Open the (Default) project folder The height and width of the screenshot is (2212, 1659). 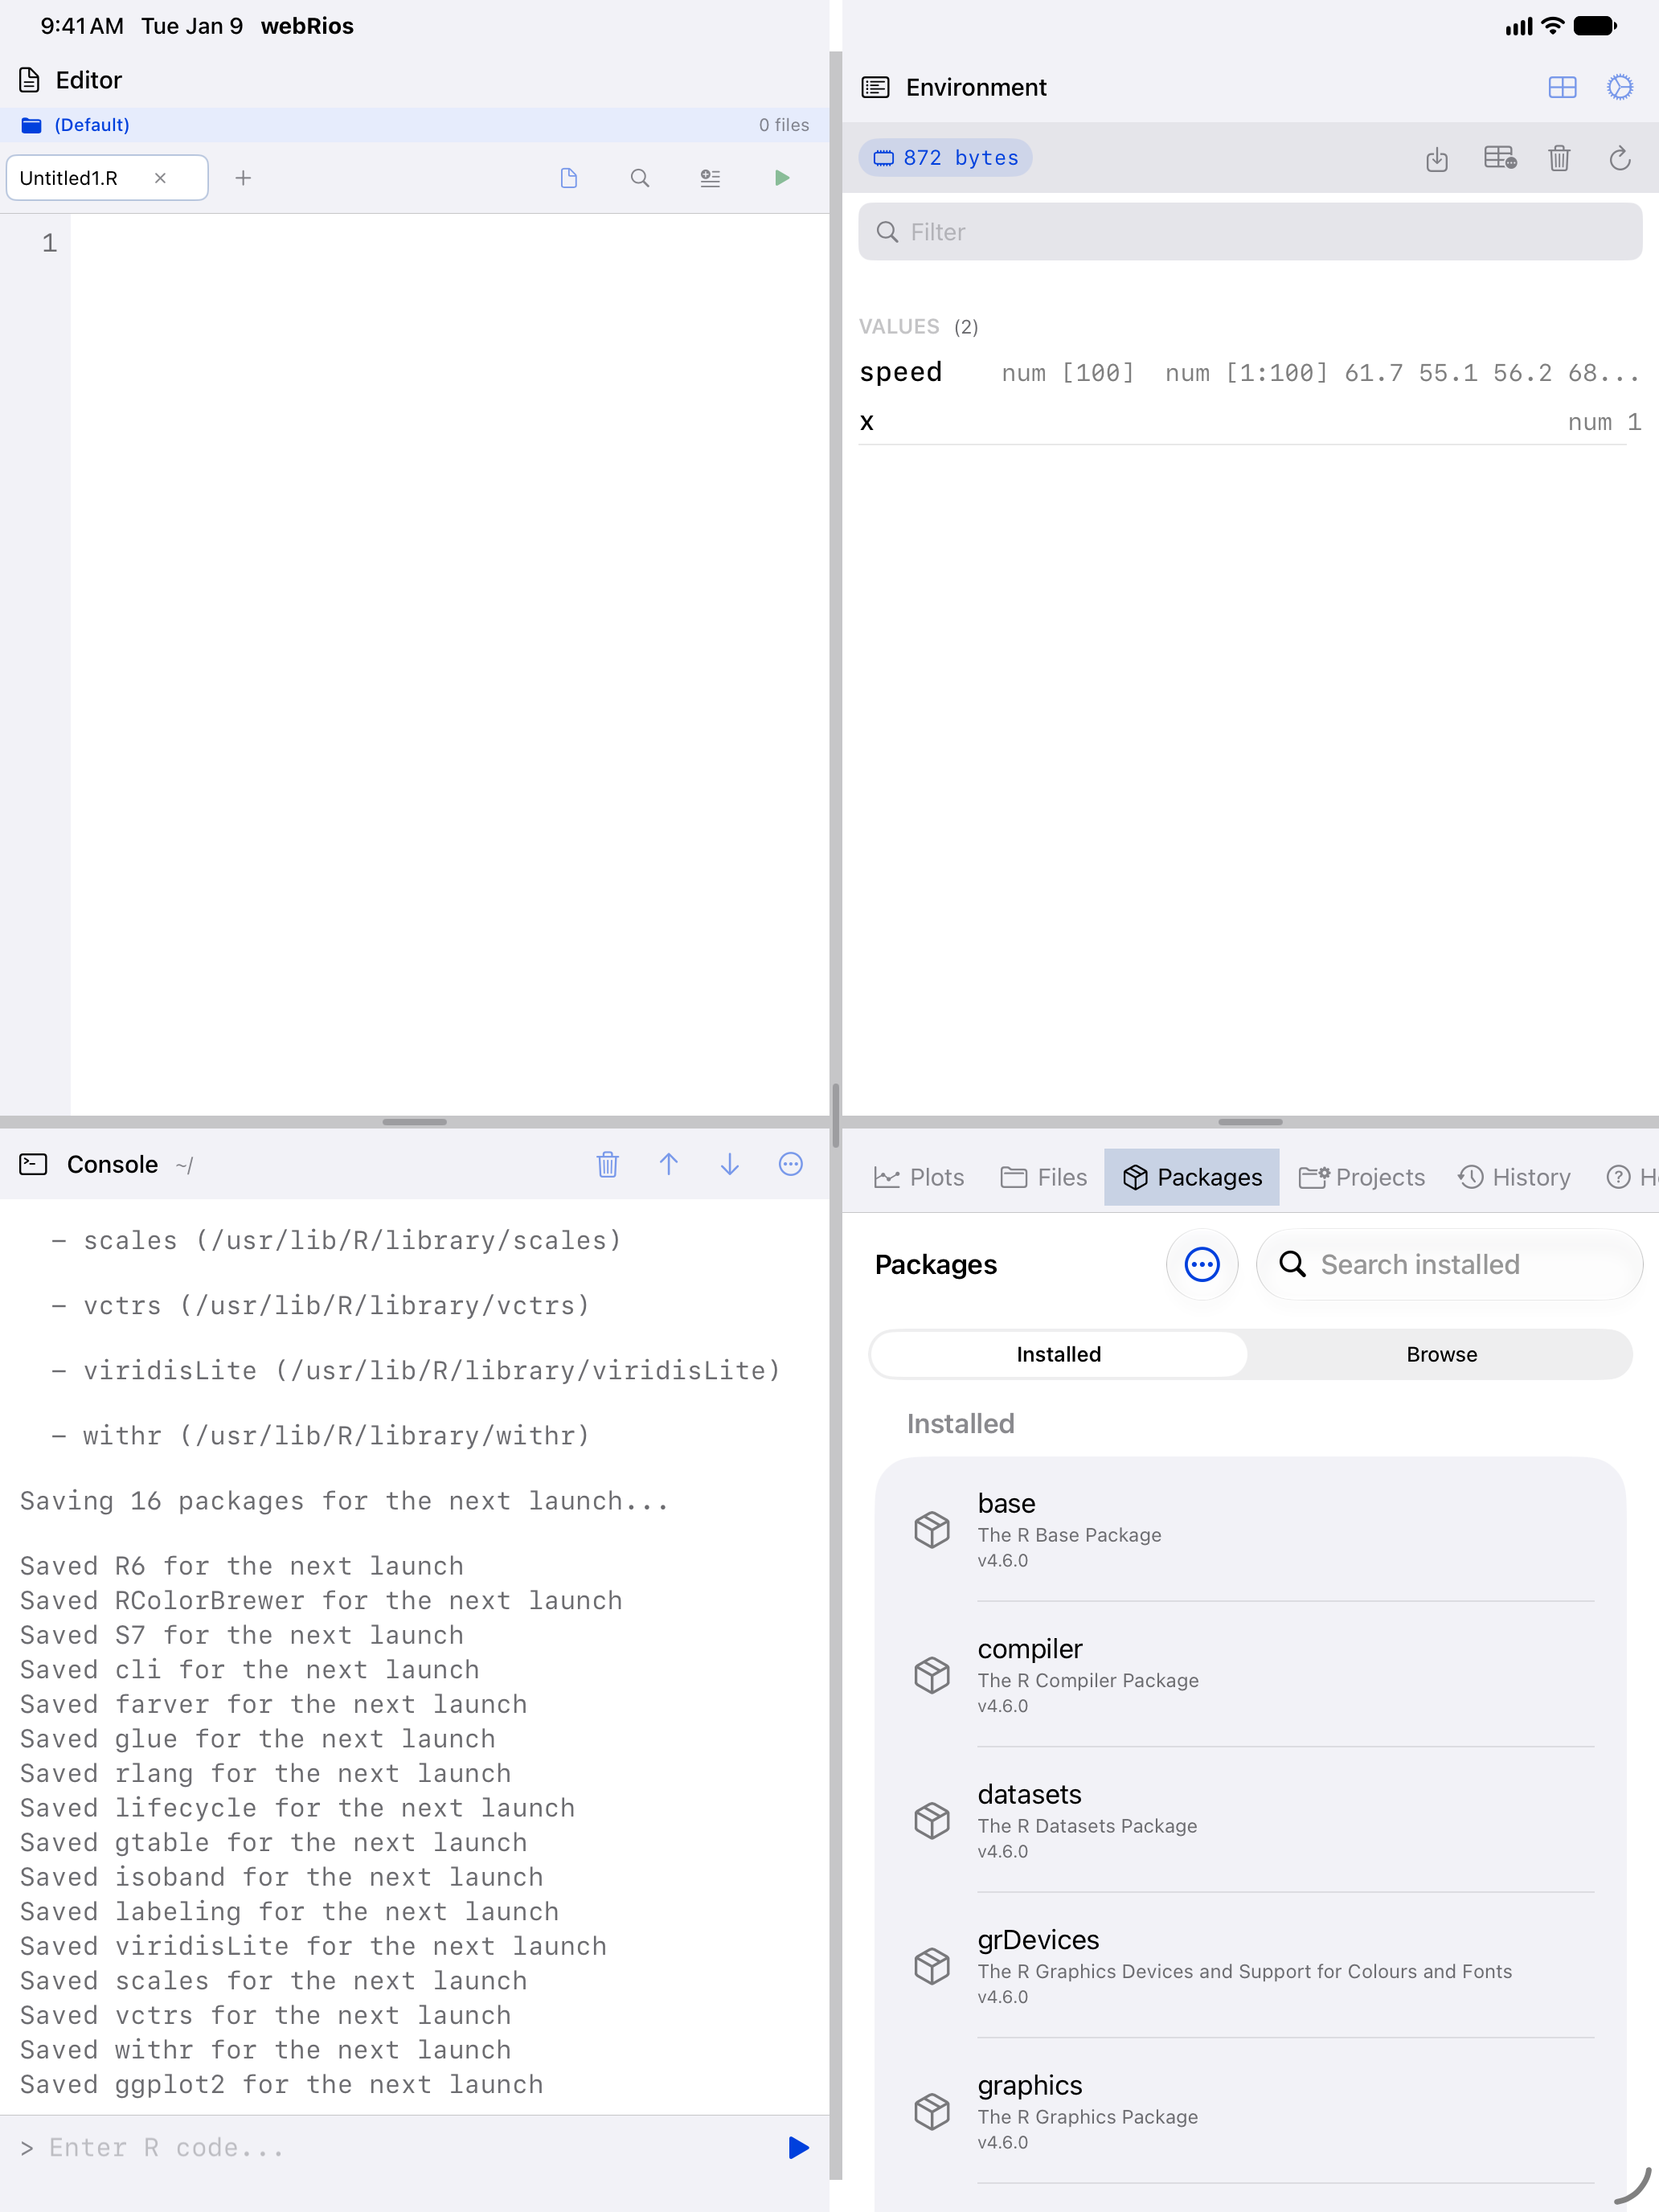pyautogui.click(x=76, y=125)
